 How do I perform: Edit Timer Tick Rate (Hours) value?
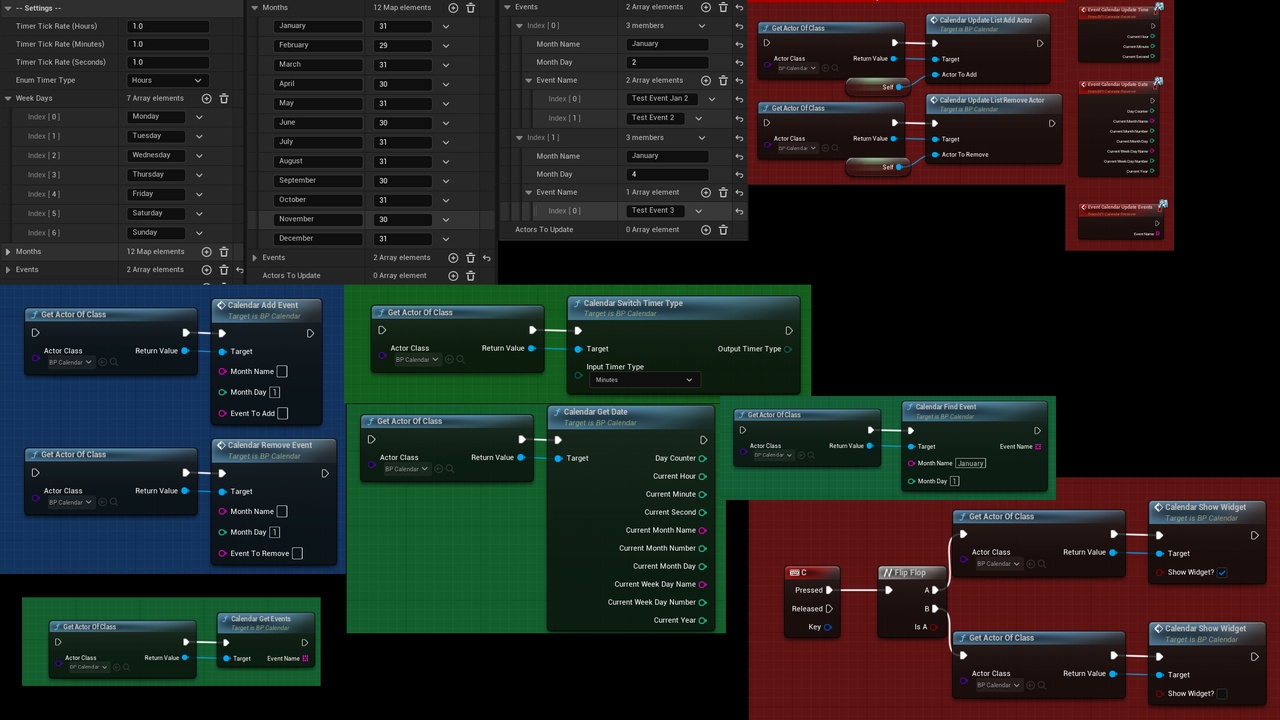pyautogui.click(x=168, y=26)
